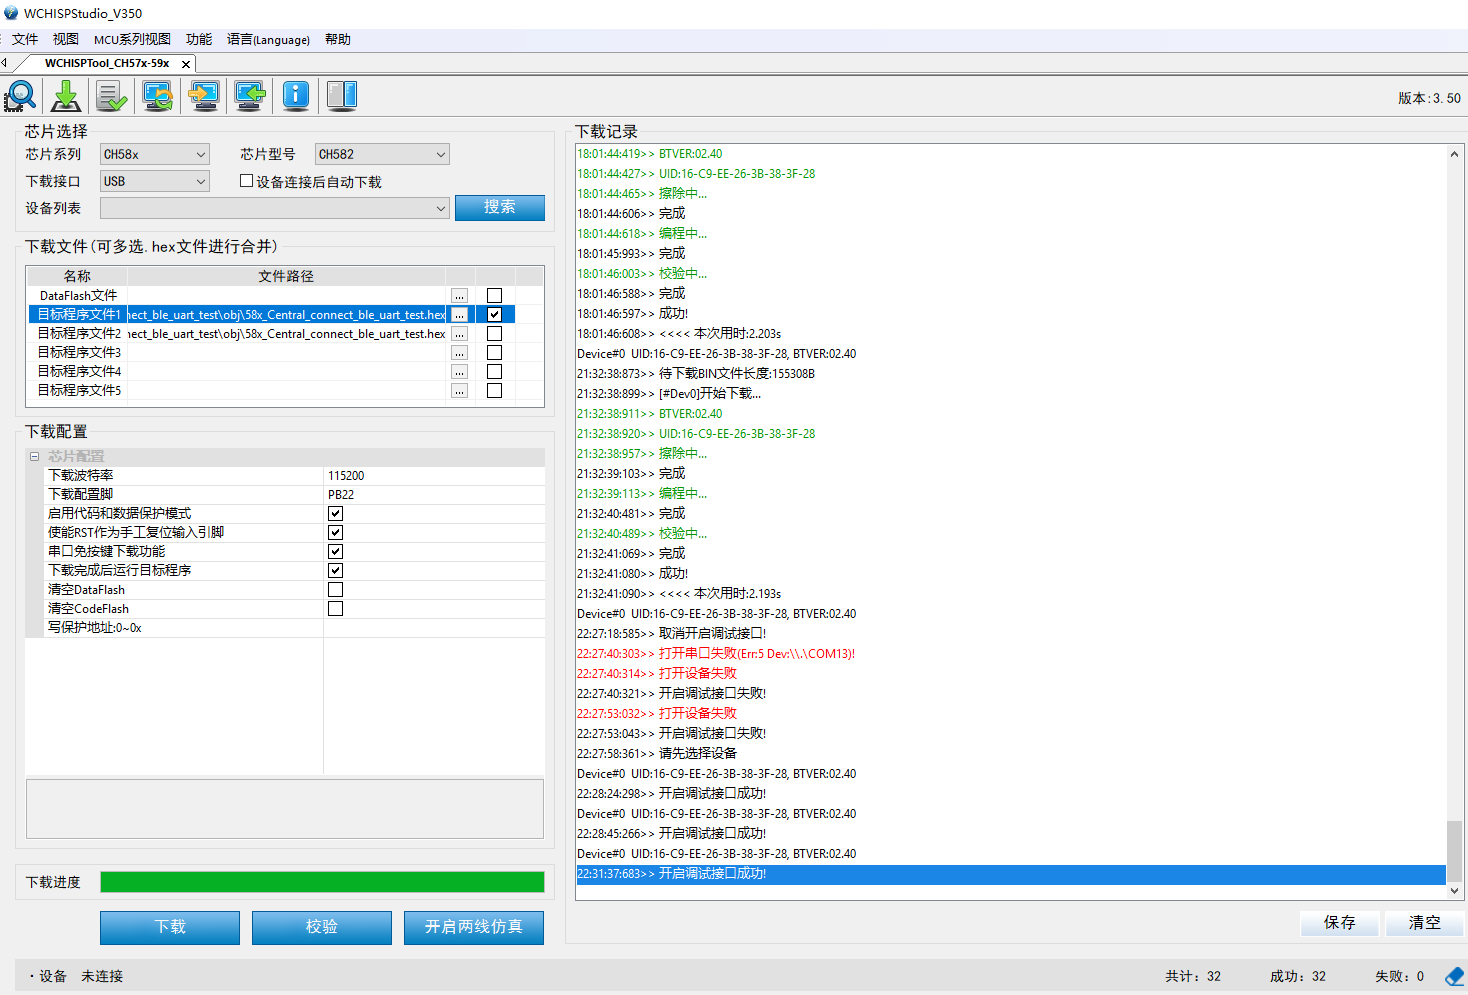Select the 目标程序文件2 file path cell
Screen dimensions: 1468x995
pos(287,334)
